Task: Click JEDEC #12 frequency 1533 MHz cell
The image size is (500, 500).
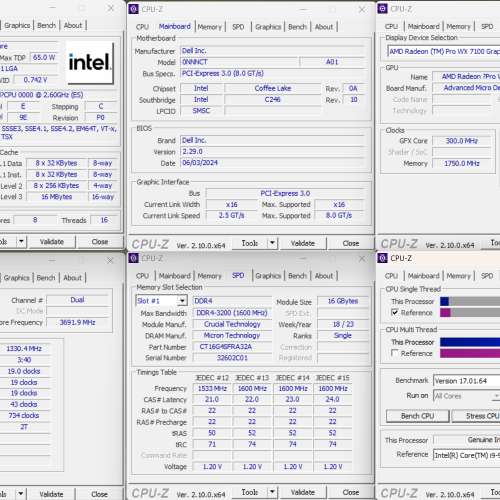Action: tap(212, 388)
